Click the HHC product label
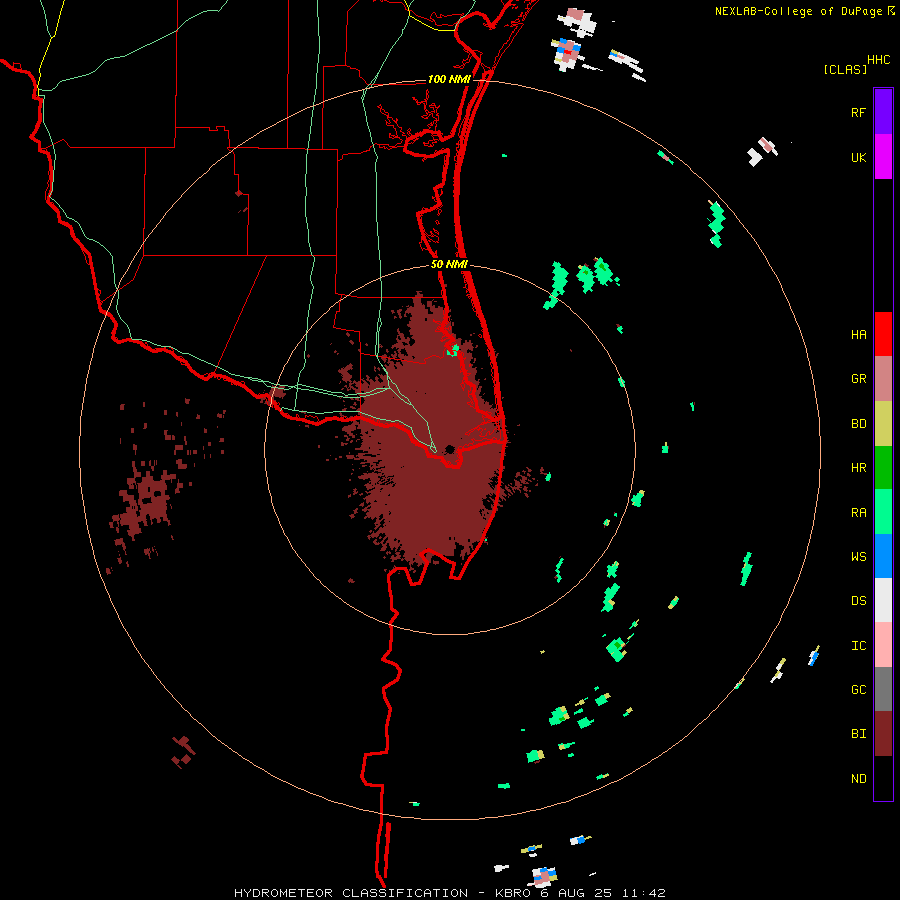This screenshot has height=900, width=900. [x=878, y=60]
